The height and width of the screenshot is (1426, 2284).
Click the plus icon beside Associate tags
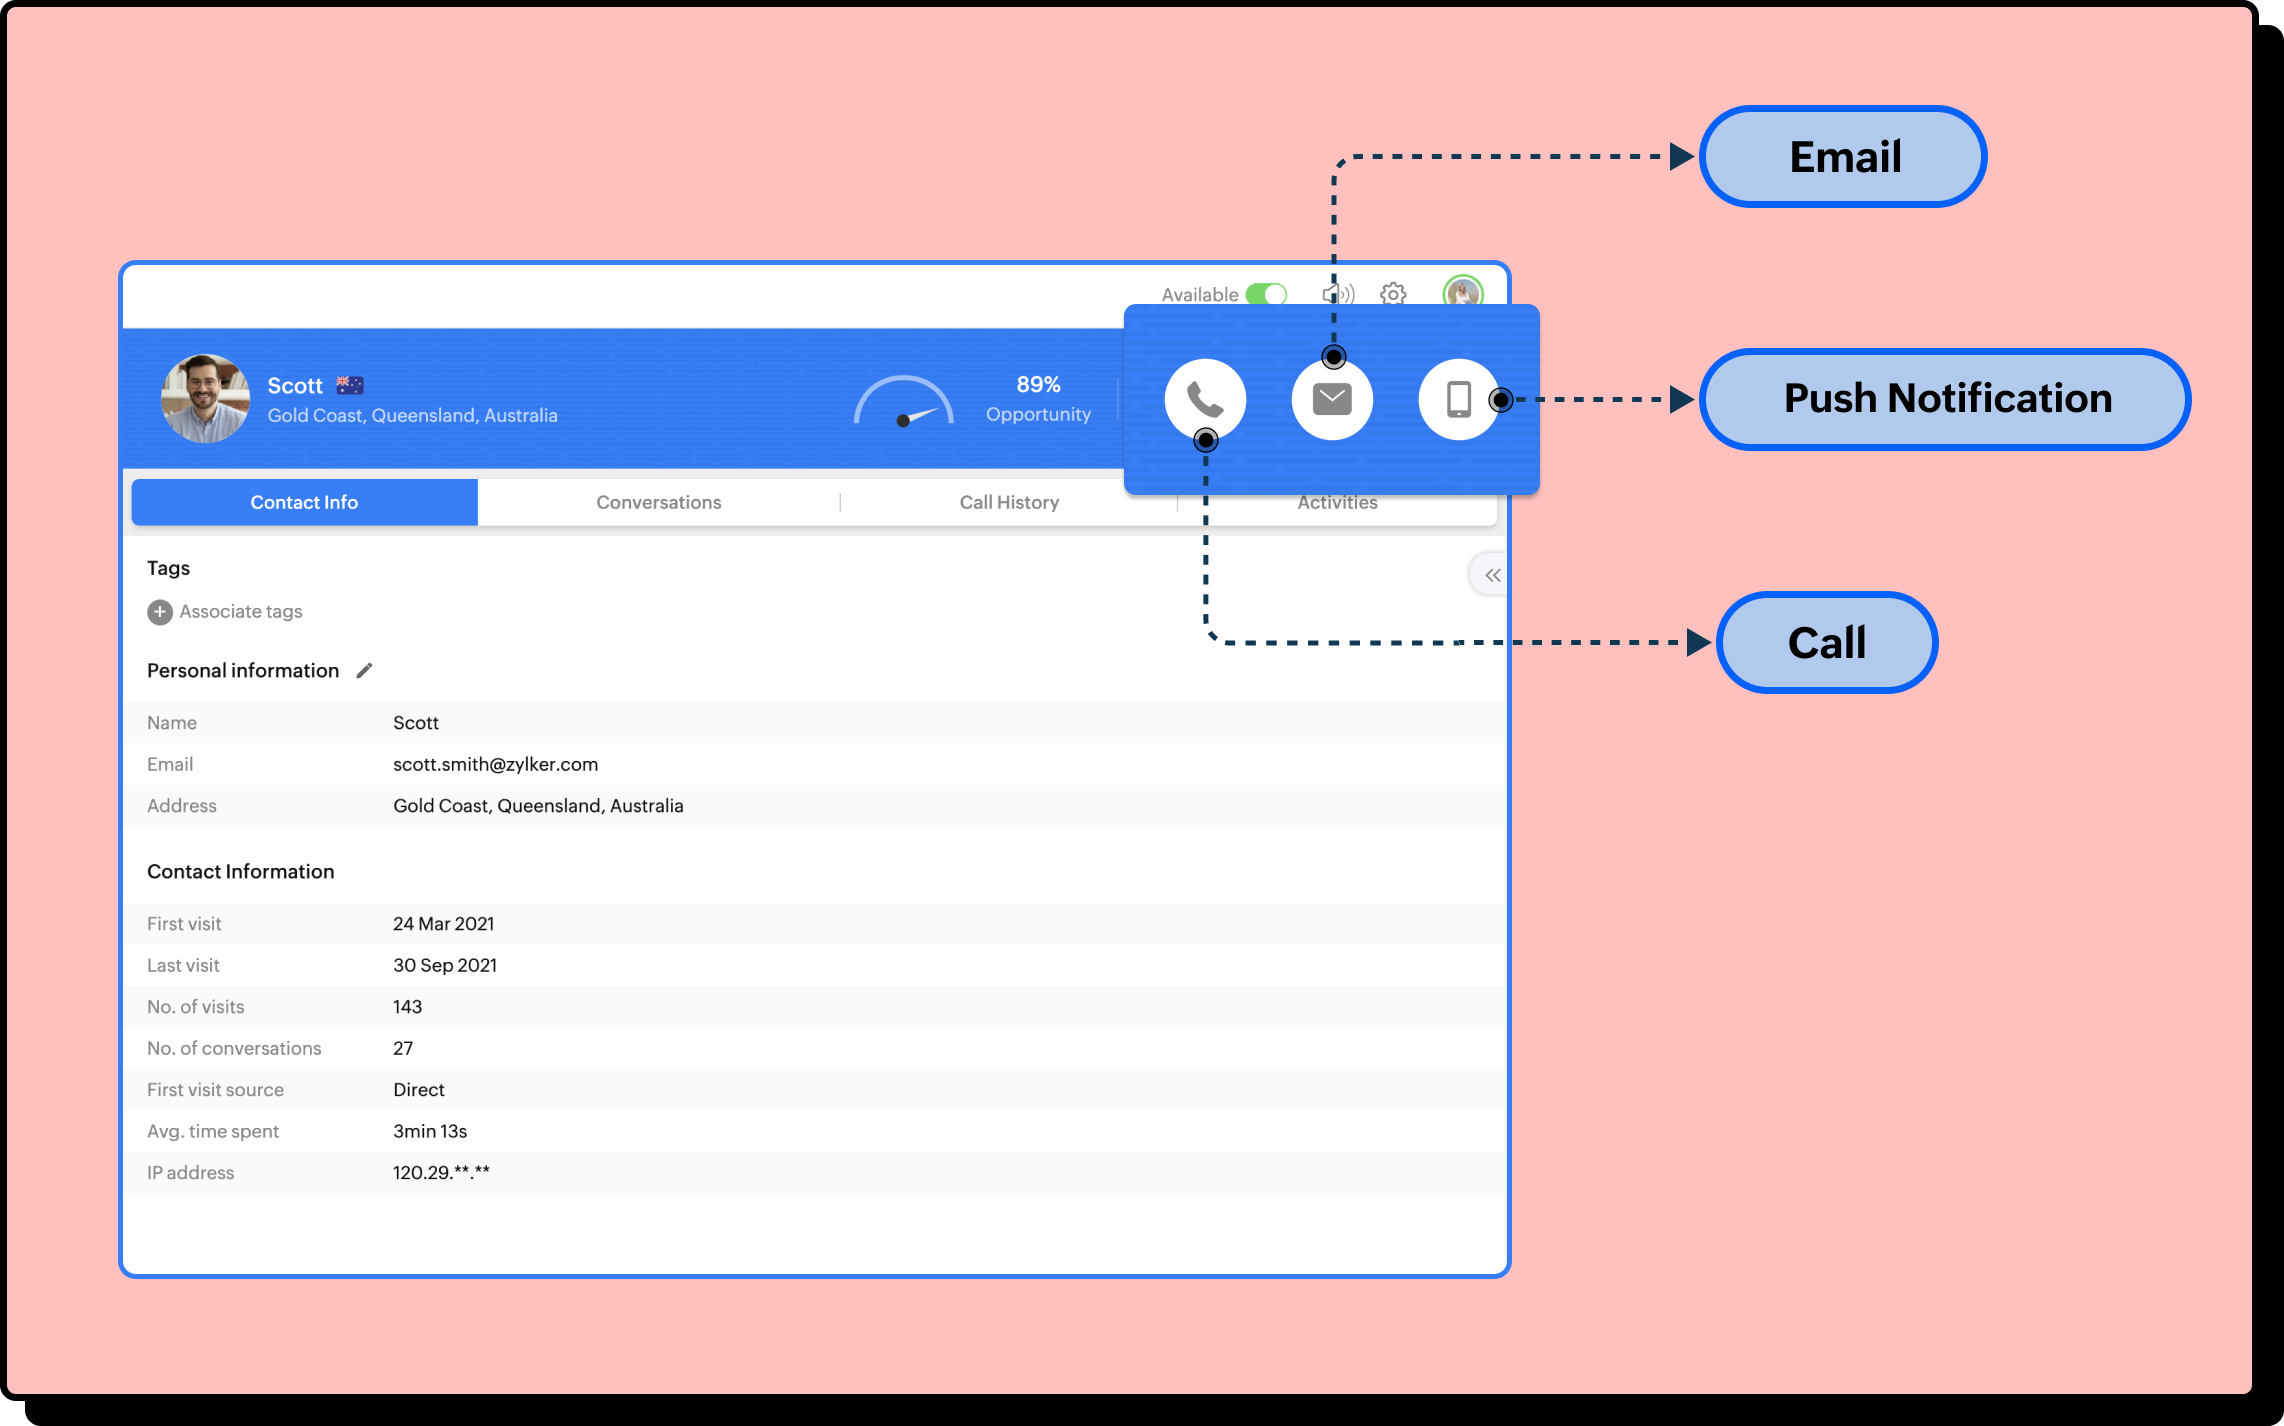pyautogui.click(x=160, y=612)
